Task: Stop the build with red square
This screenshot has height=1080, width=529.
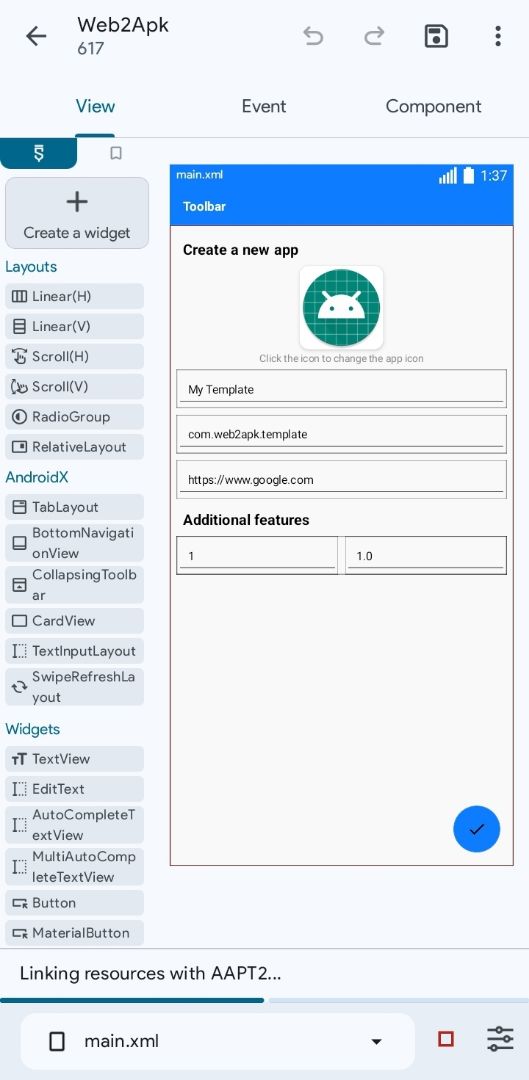Action: point(446,1039)
